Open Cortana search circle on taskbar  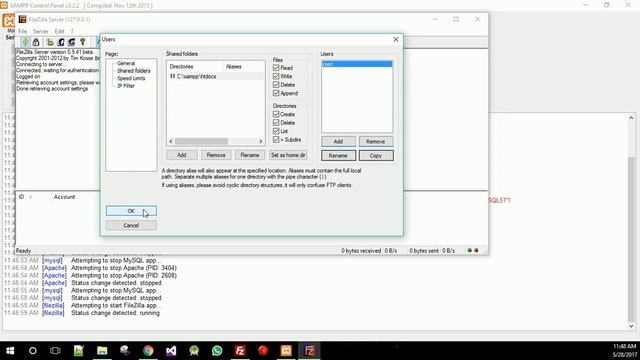(33, 351)
